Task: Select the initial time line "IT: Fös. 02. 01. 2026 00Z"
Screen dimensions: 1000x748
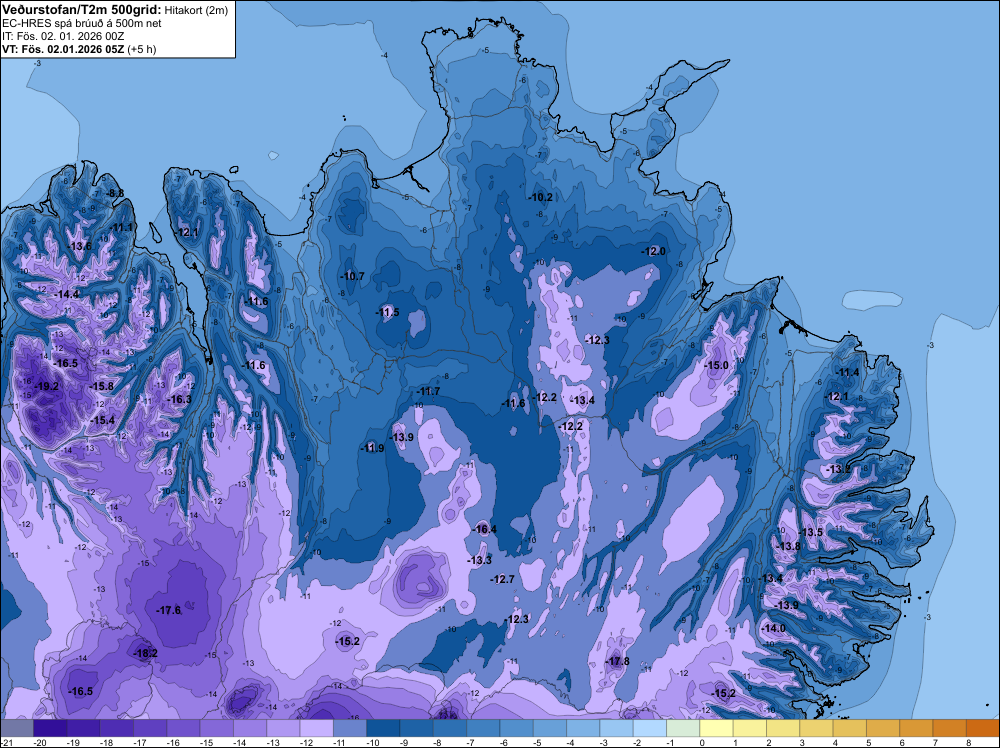Action: [63, 36]
